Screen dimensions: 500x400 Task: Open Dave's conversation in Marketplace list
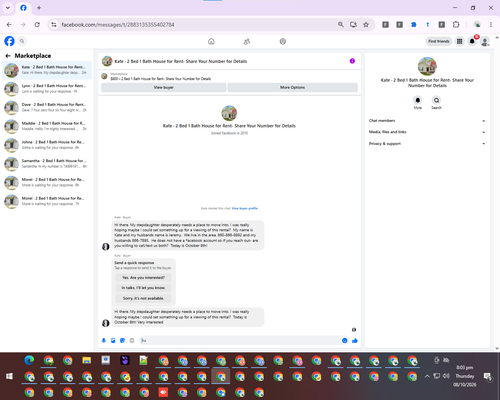[47, 107]
